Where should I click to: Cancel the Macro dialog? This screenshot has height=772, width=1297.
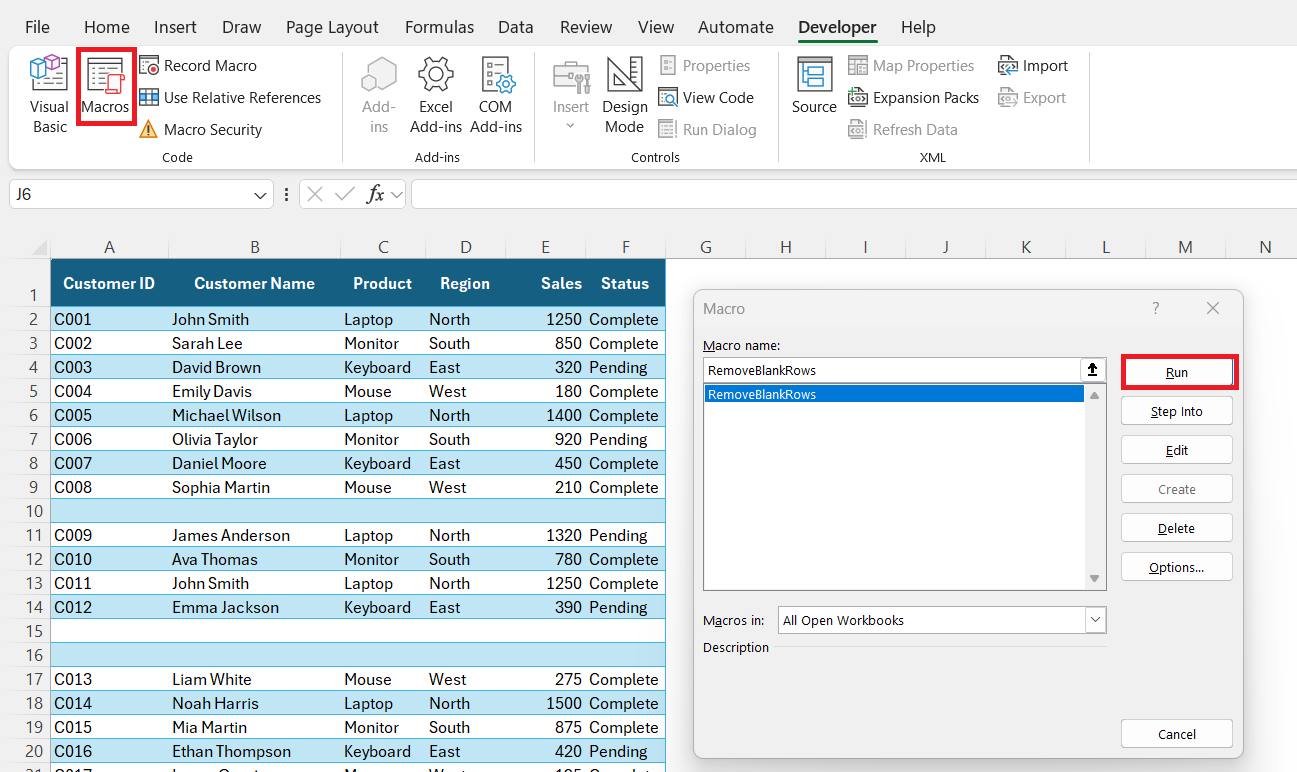(1177, 734)
